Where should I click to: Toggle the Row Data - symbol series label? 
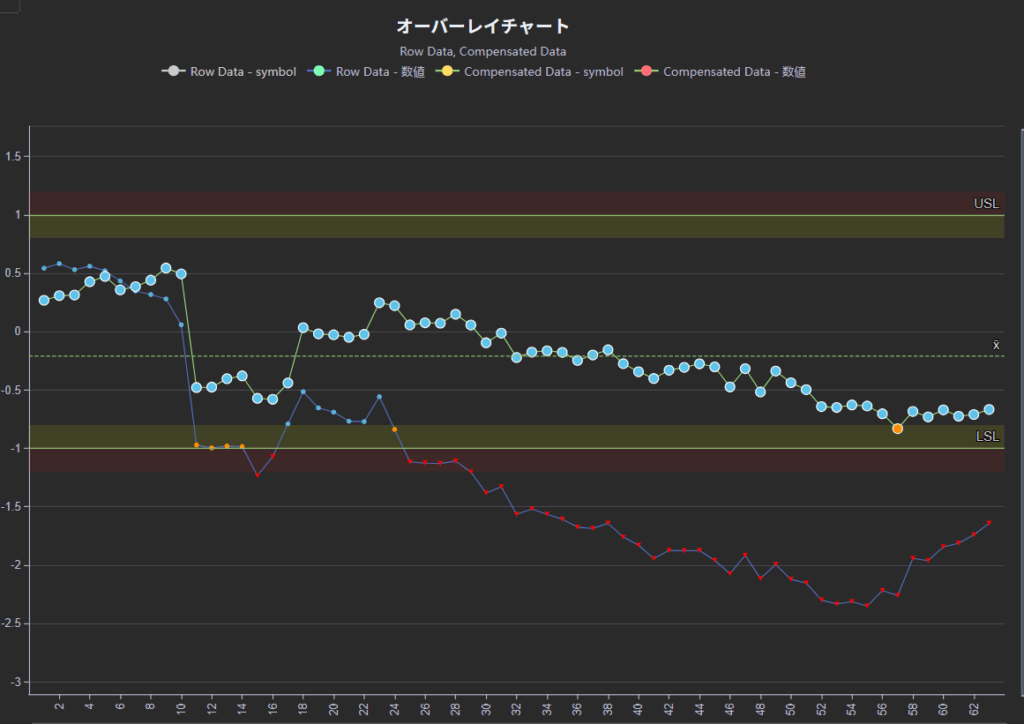243,72
